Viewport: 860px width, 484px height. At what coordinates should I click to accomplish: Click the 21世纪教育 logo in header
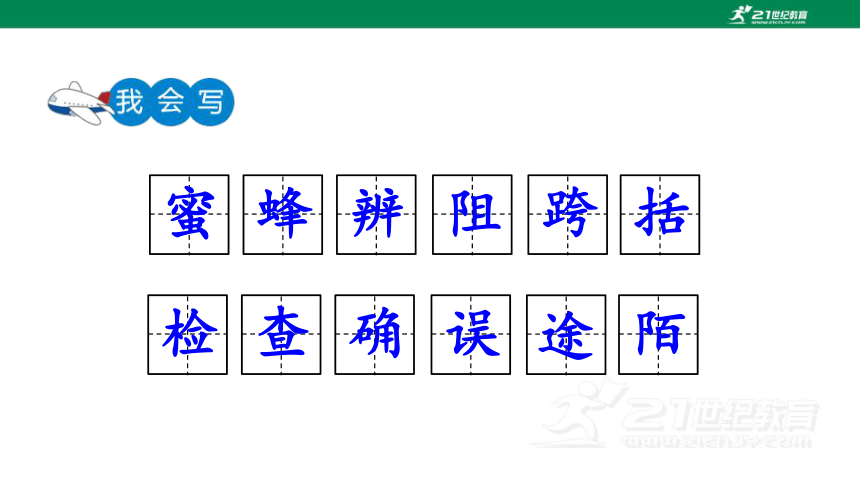(x=767, y=14)
